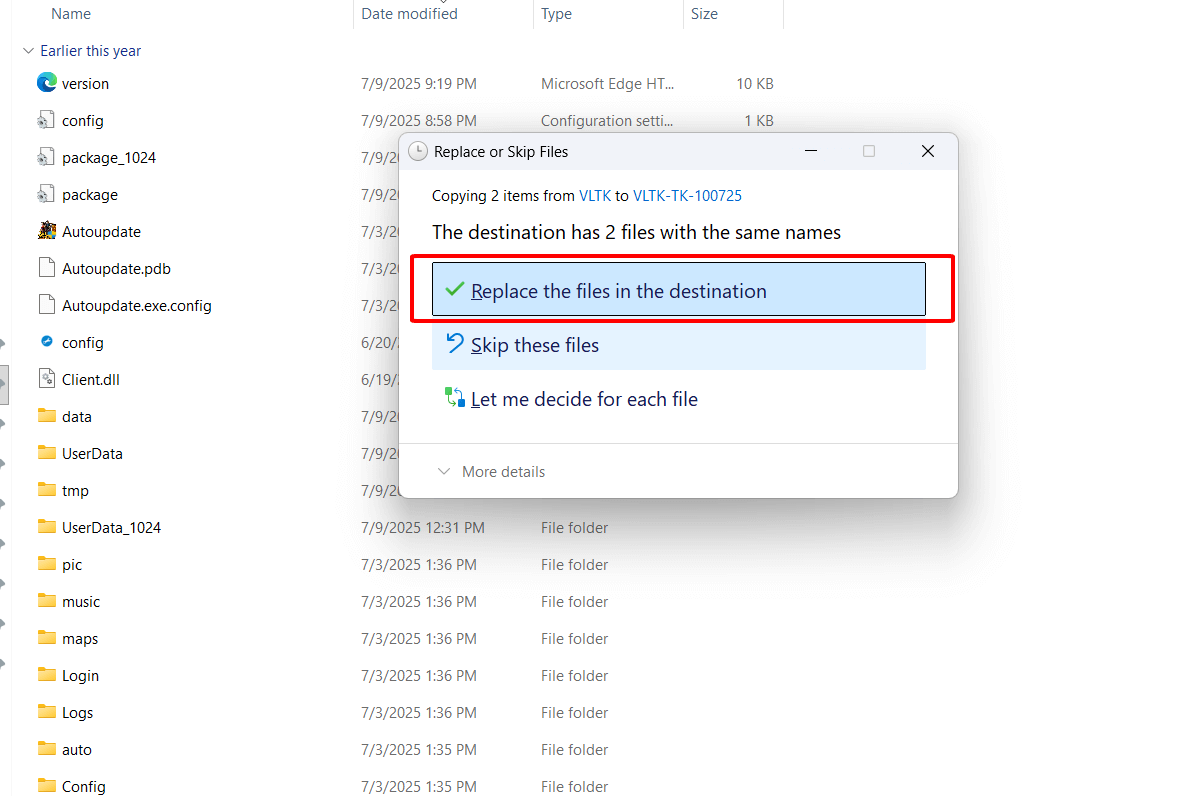This screenshot has height=796, width=1188.
Task: Select the Autoupdate.pdb file icon
Action: click(x=46, y=268)
